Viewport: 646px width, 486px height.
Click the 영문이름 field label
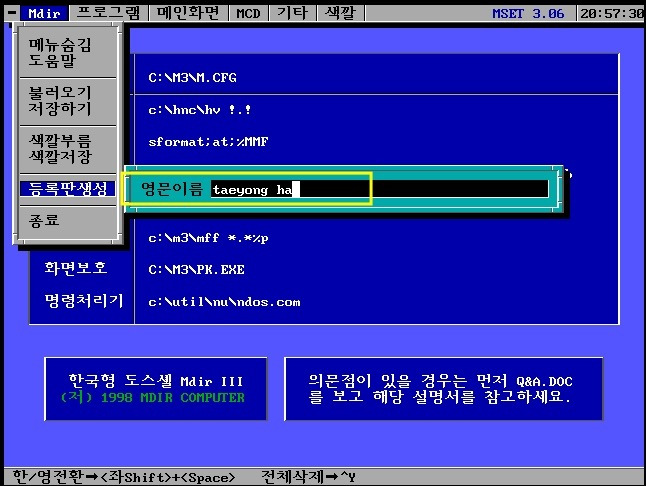(x=172, y=189)
